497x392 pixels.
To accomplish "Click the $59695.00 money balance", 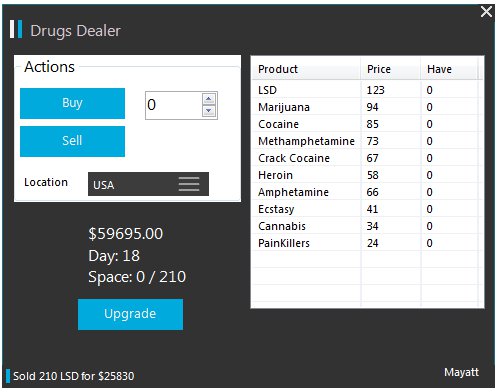I will (126, 234).
